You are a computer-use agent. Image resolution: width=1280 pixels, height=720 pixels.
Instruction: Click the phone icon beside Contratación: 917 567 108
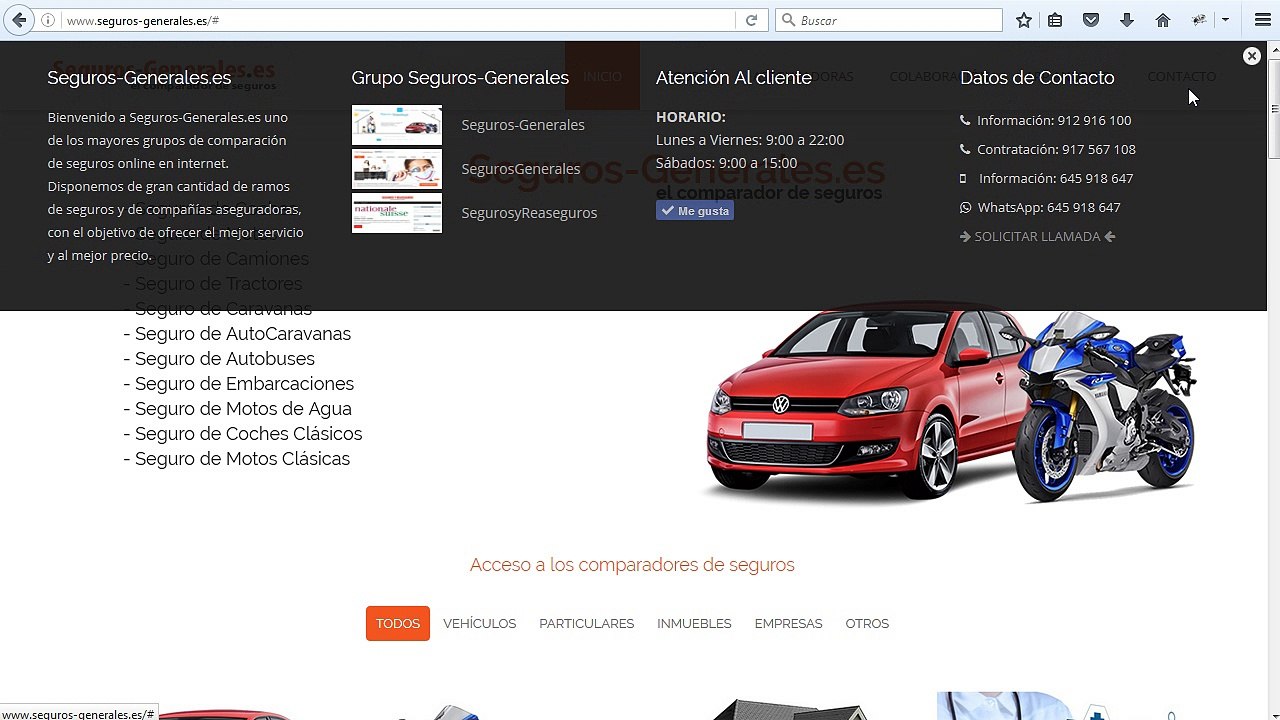click(x=965, y=149)
